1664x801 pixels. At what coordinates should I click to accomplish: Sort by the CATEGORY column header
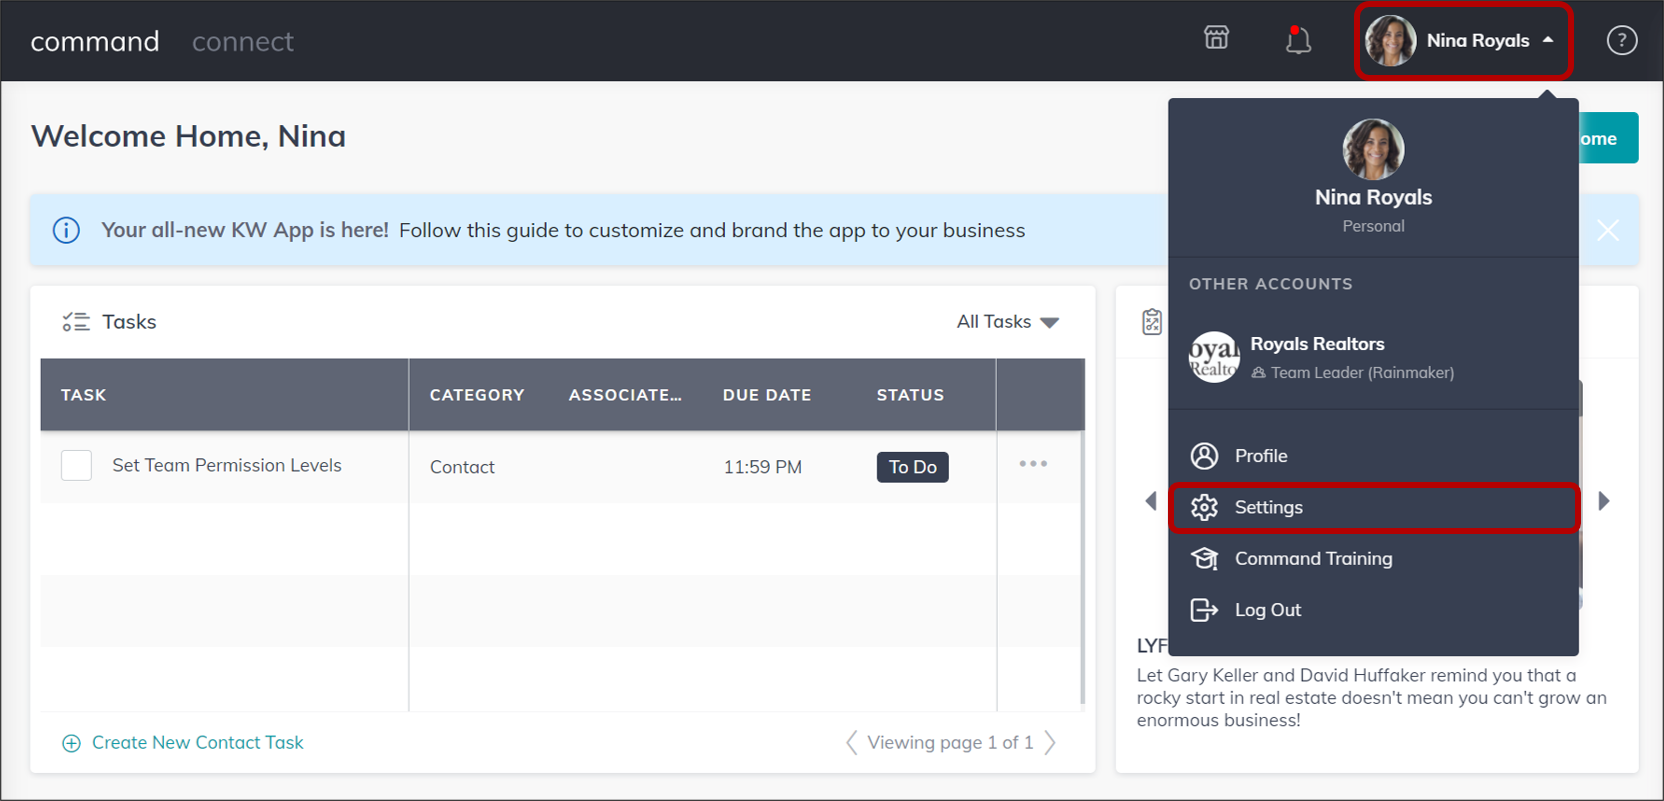pyautogui.click(x=477, y=395)
